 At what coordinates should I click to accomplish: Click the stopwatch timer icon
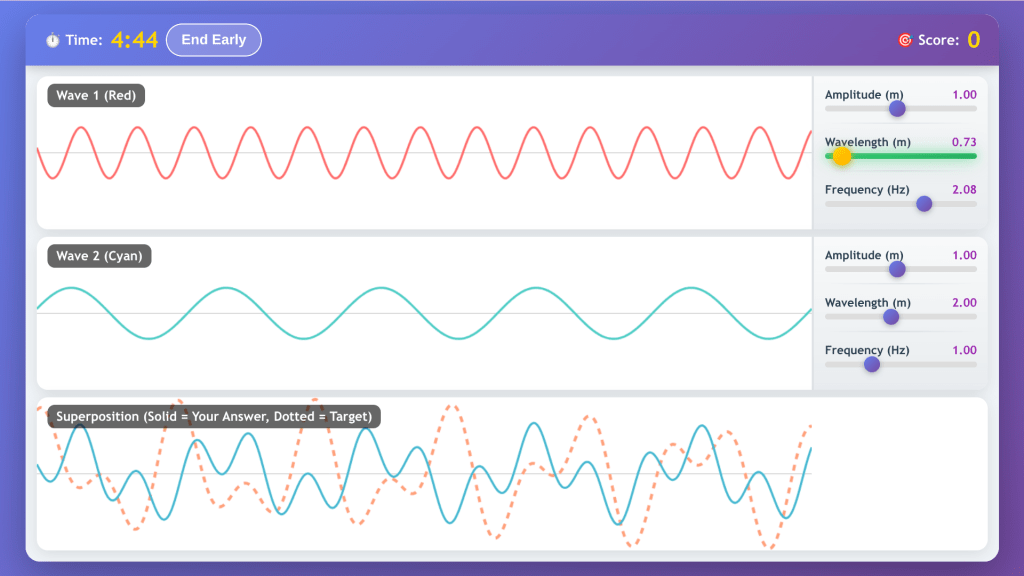(52, 40)
